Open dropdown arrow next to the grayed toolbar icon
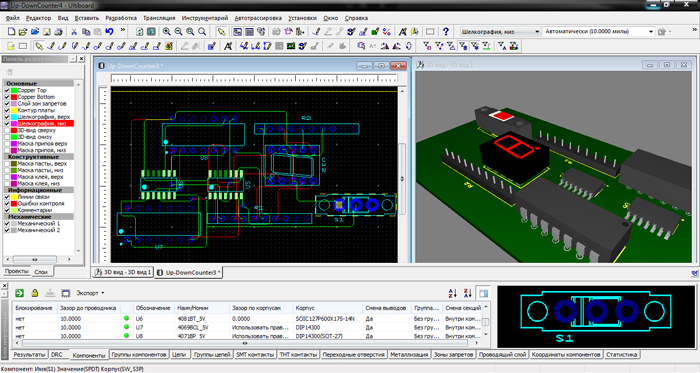 [x=671, y=32]
